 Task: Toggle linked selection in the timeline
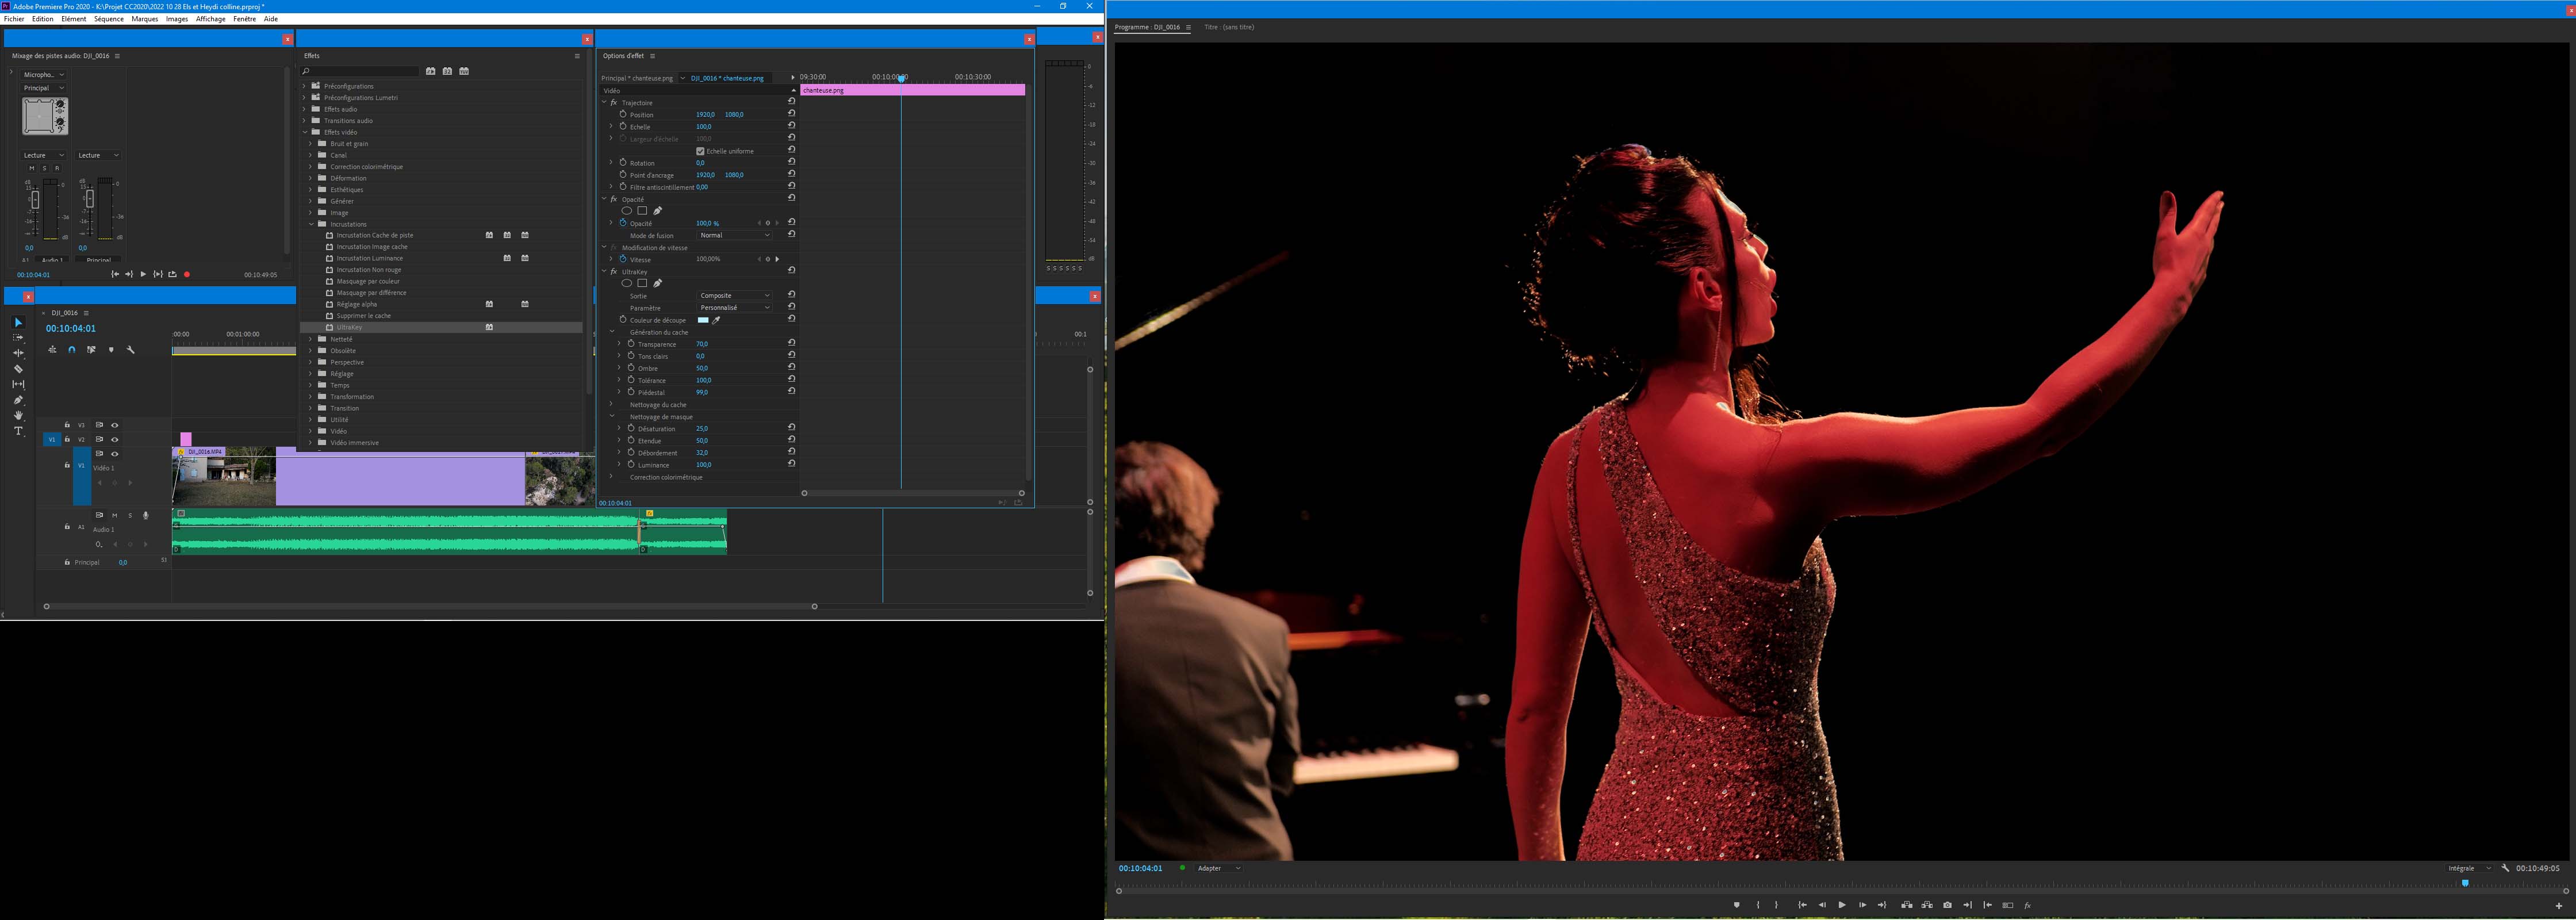click(91, 350)
